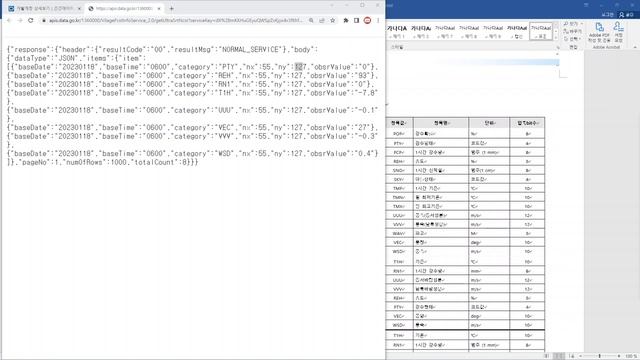This screenshot has width=640, height=360.
Task: Apply the sixth bold style in Word gallery
Action: [517, 31]
